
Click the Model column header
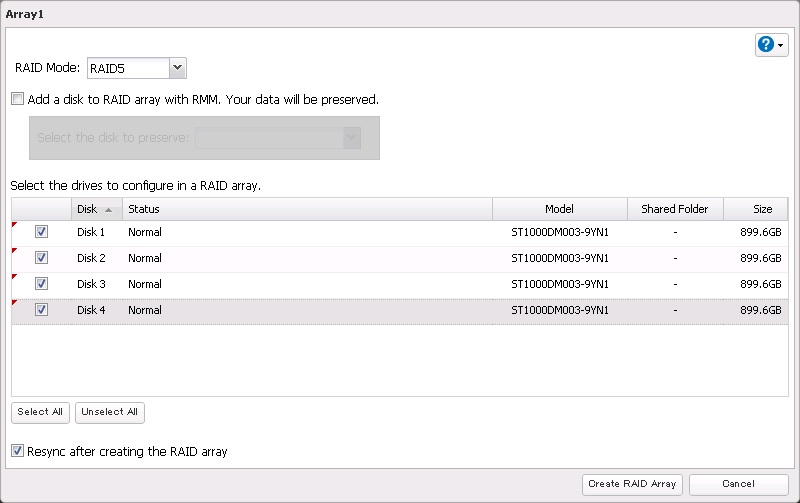559,210
